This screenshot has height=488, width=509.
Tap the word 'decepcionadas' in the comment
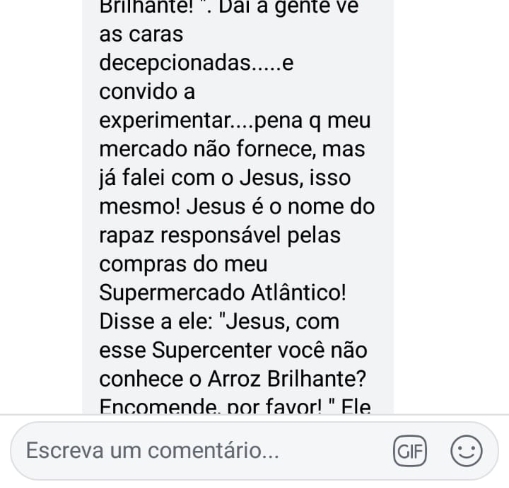175,63
